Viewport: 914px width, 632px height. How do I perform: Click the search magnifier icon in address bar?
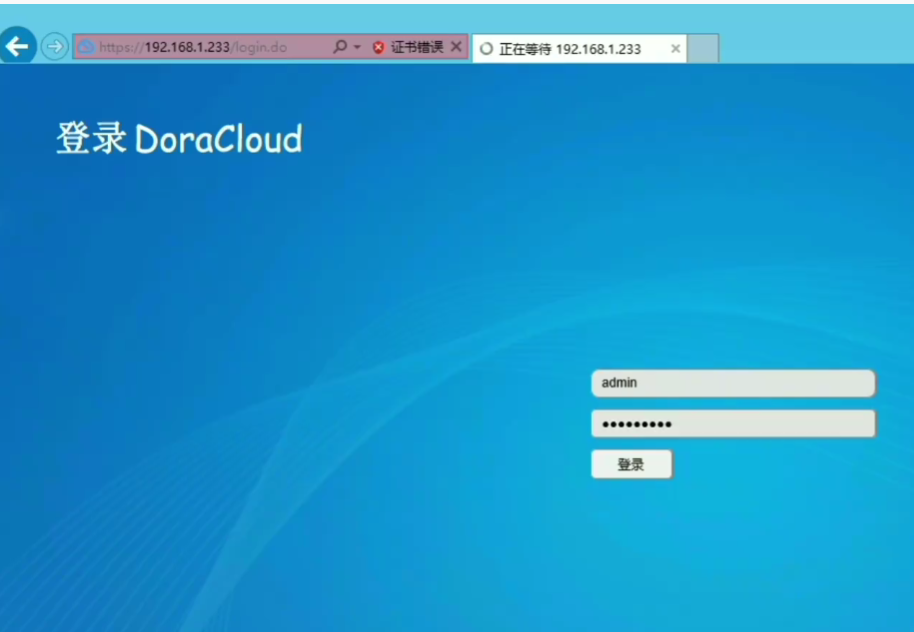[x=340, y=47]
